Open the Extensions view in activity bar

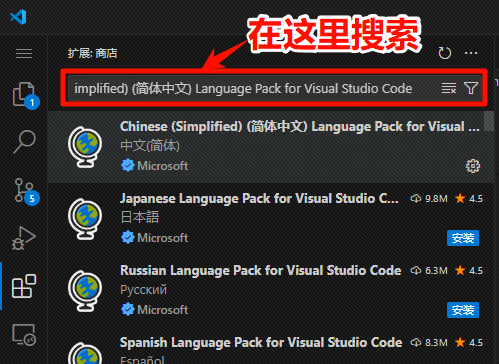click(x=24, y=286)
